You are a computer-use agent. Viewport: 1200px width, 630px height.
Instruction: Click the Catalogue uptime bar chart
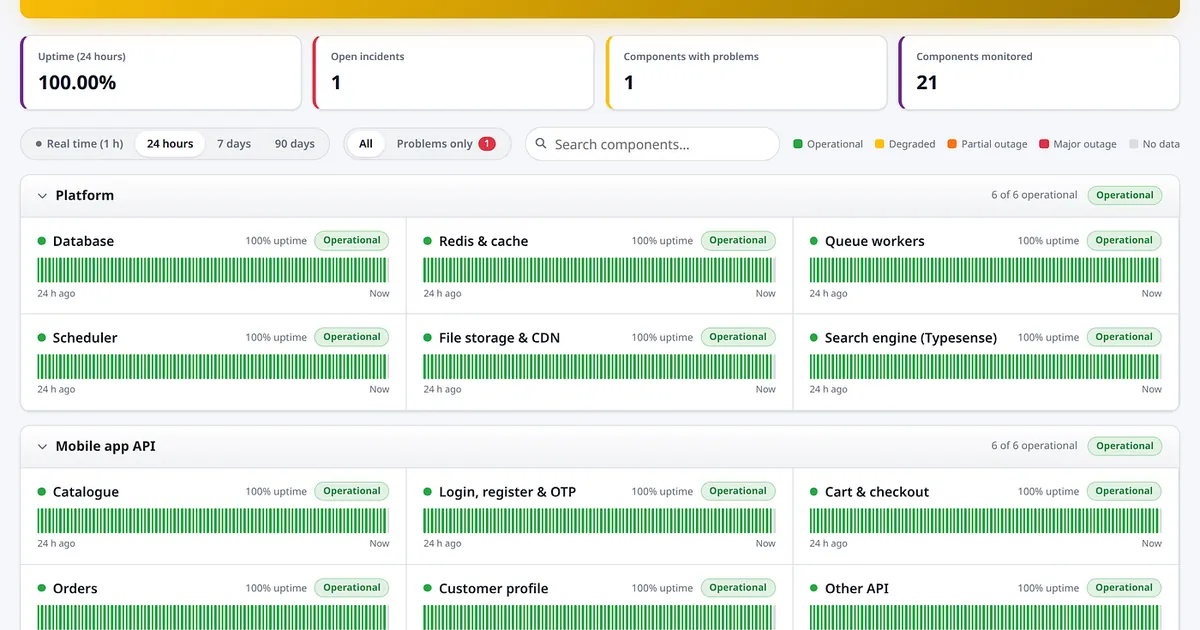[x=213, y=521]
